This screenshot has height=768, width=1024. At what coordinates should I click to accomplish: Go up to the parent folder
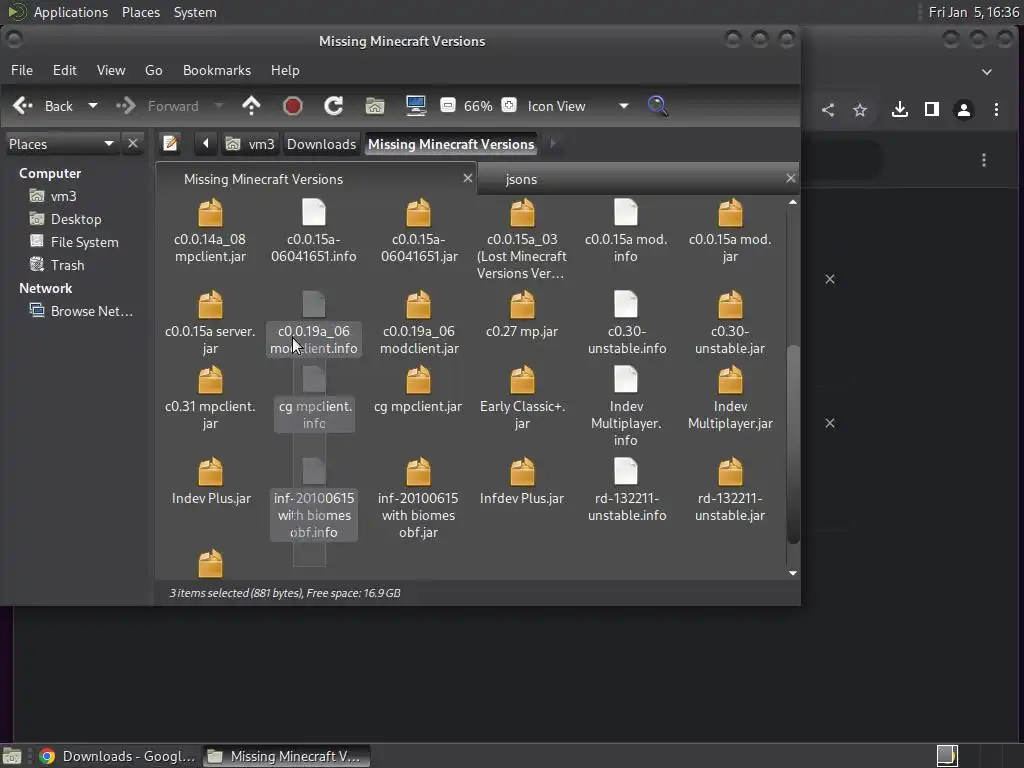tap(251, 106)
